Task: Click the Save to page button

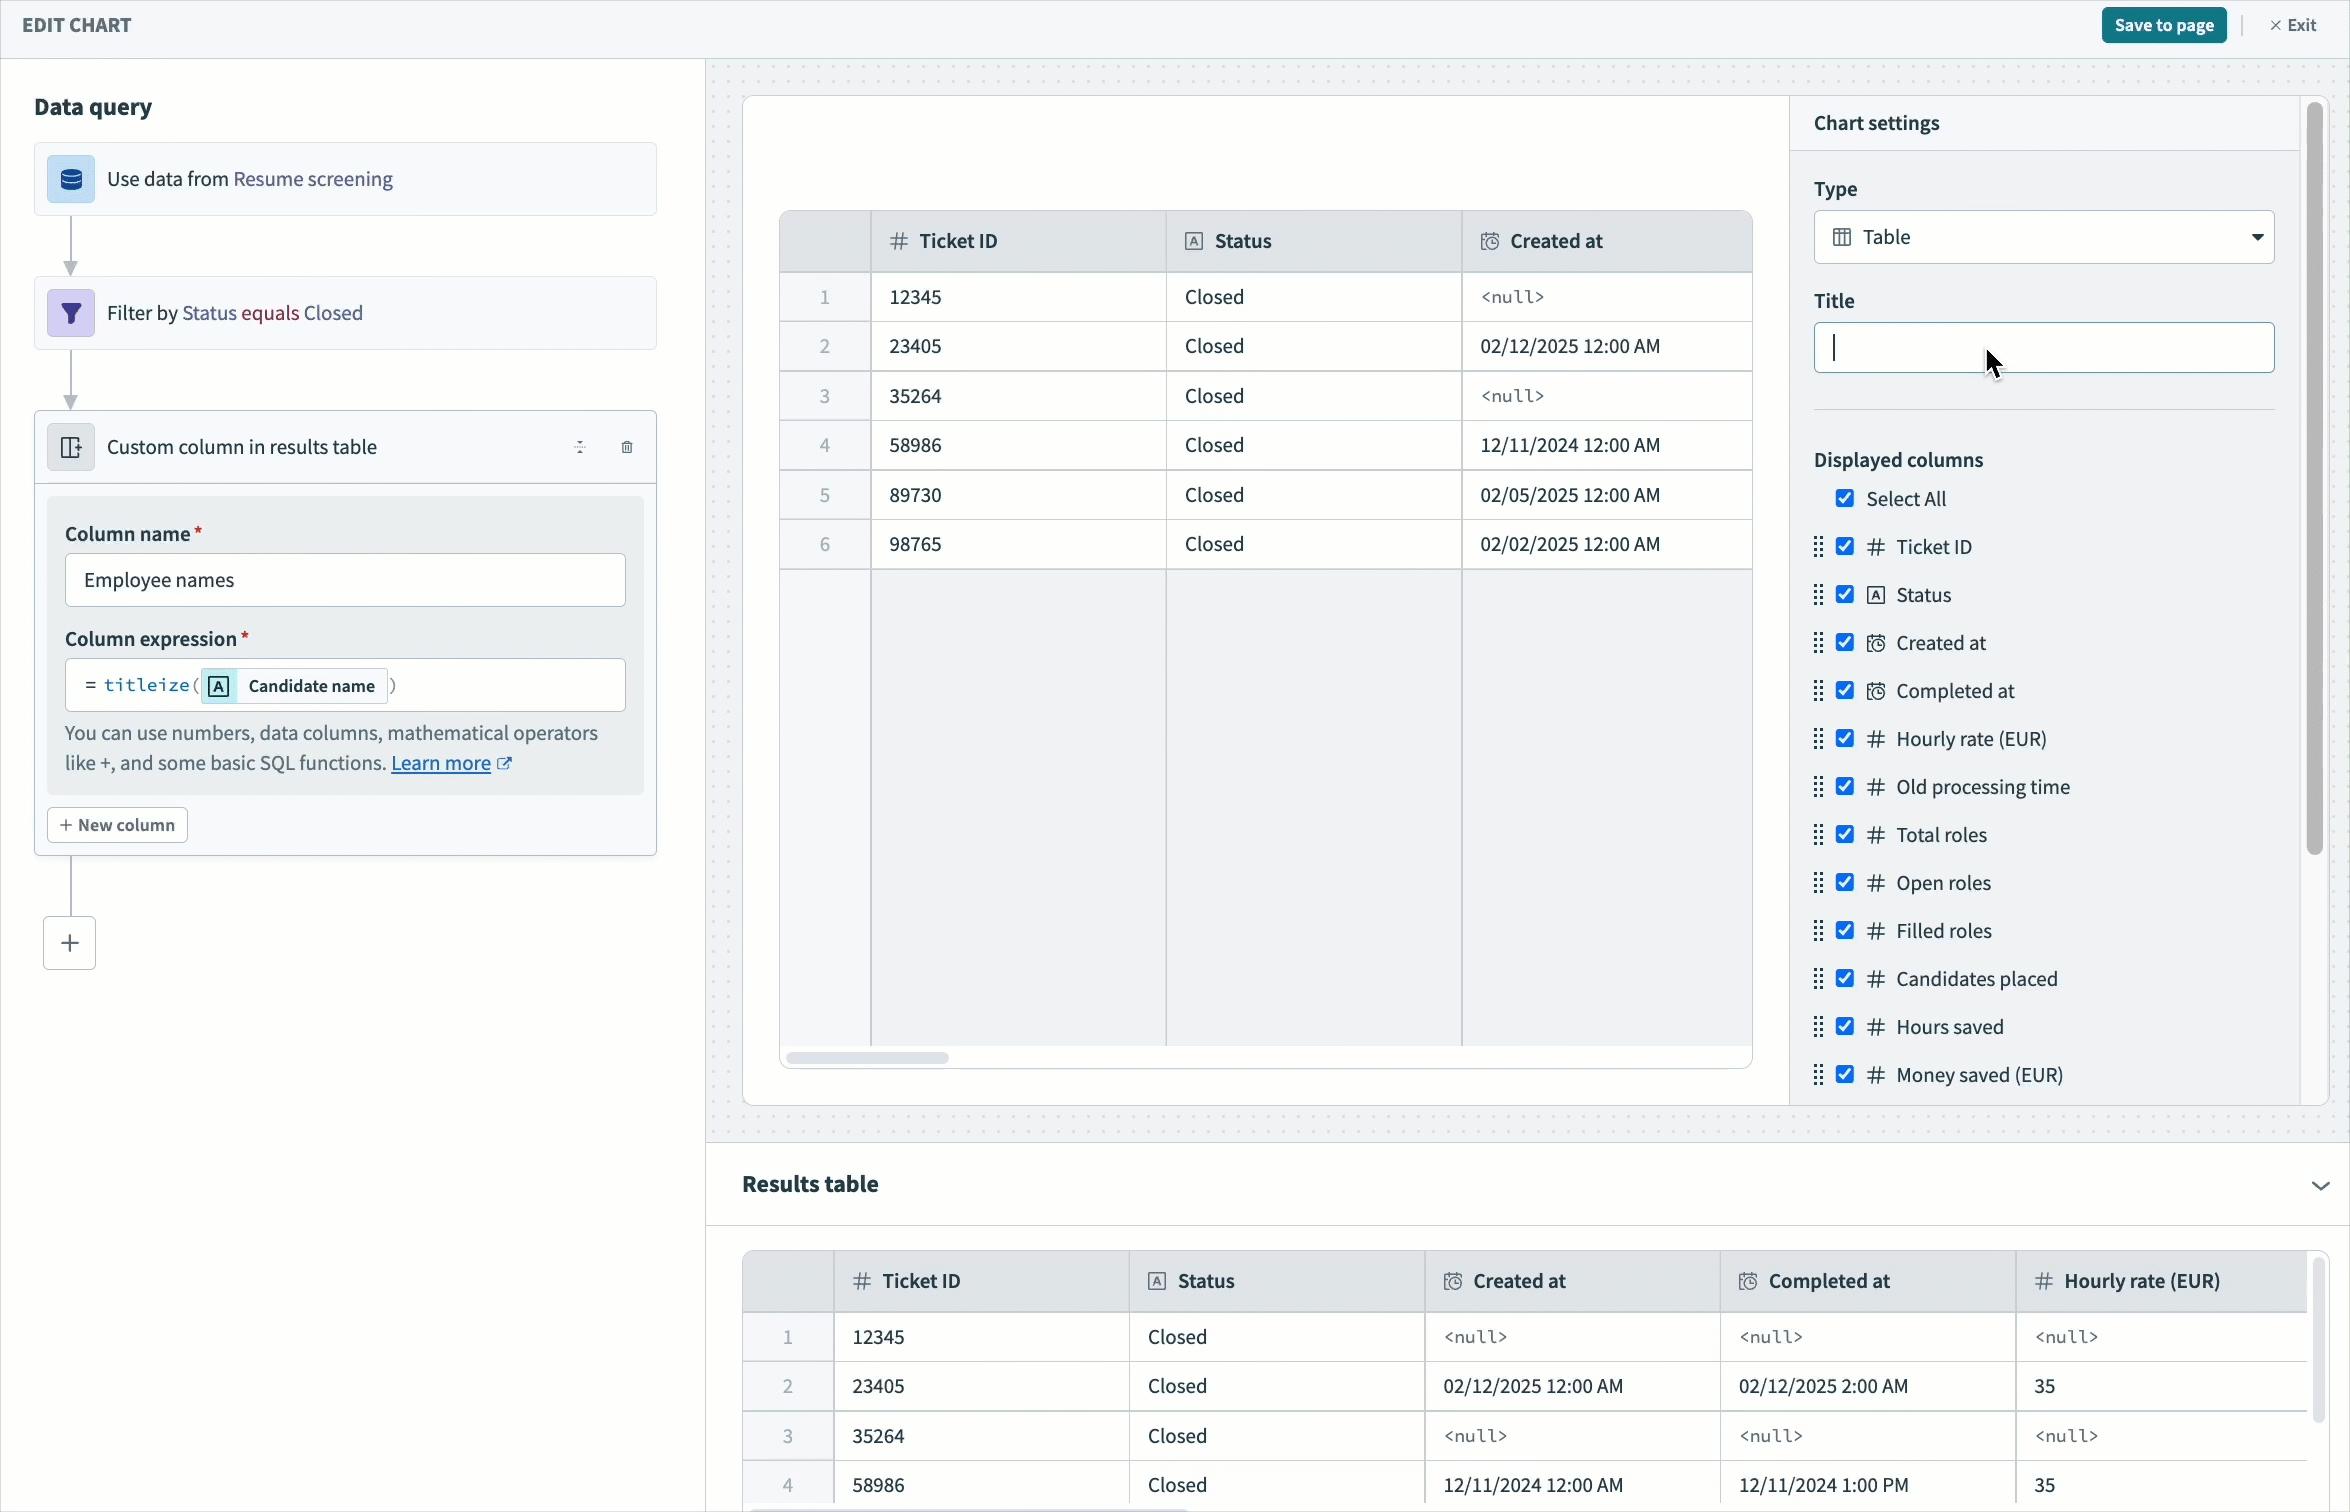Action: [x=2163, y=25]
